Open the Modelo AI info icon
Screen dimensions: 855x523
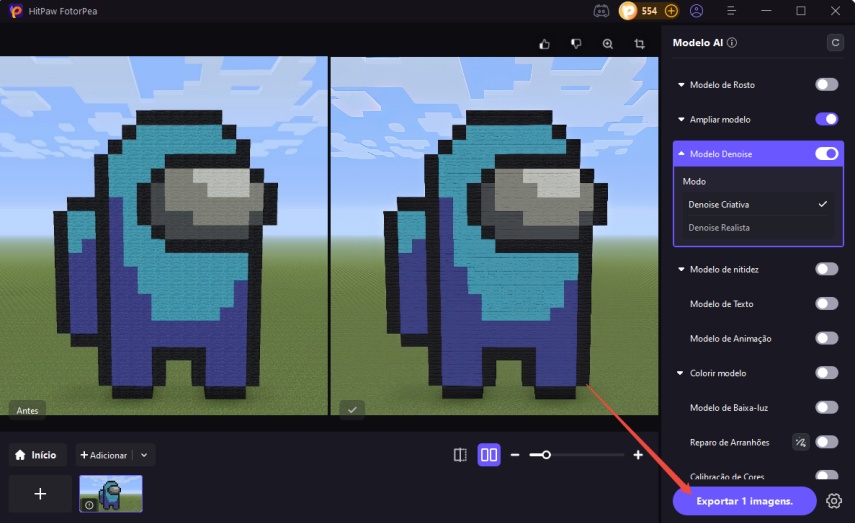click(732, 43)
